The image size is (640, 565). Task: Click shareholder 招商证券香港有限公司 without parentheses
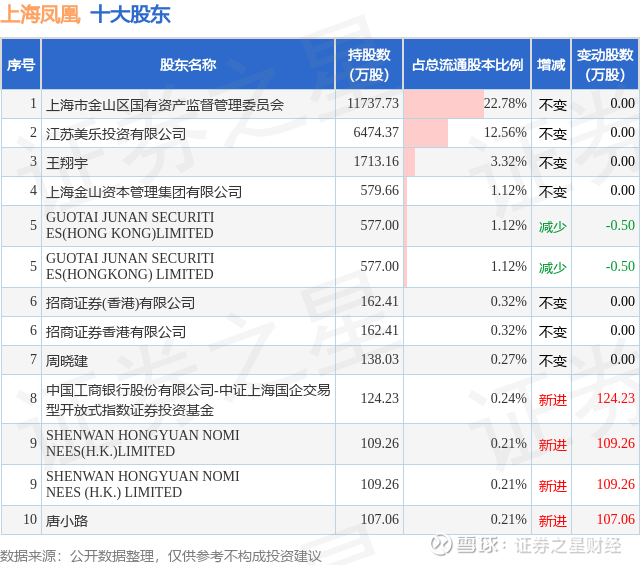coord(116,332)
